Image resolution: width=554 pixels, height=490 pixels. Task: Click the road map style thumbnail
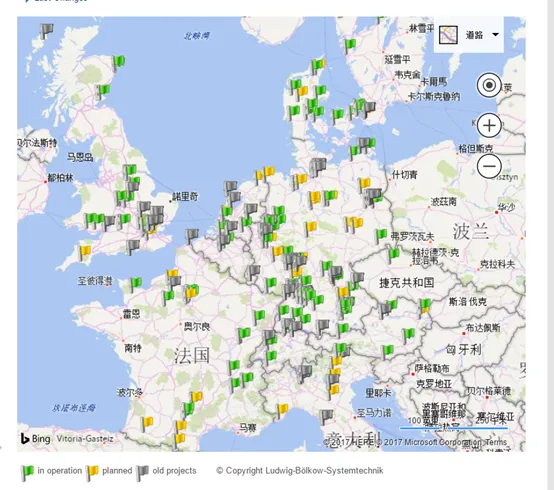tap(448, 35)
